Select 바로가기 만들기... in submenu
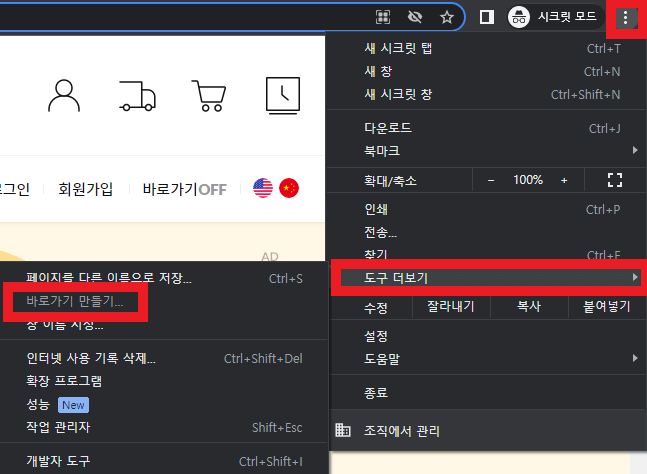The height and width of the screenshot is (474, 647). (x=75, y=301)
